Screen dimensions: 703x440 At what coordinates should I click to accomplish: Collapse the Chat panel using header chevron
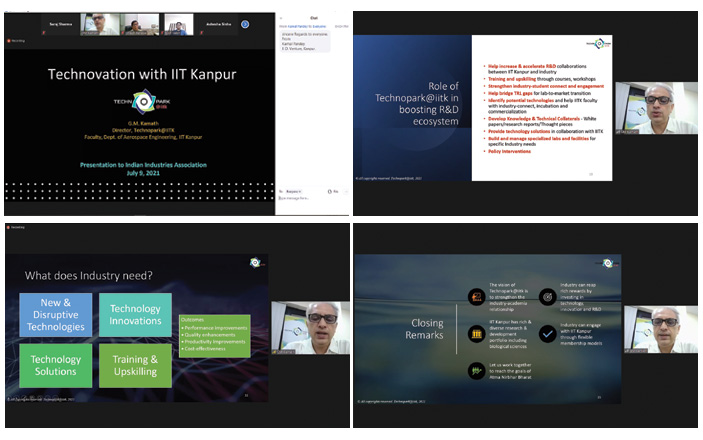coord(282,17)
